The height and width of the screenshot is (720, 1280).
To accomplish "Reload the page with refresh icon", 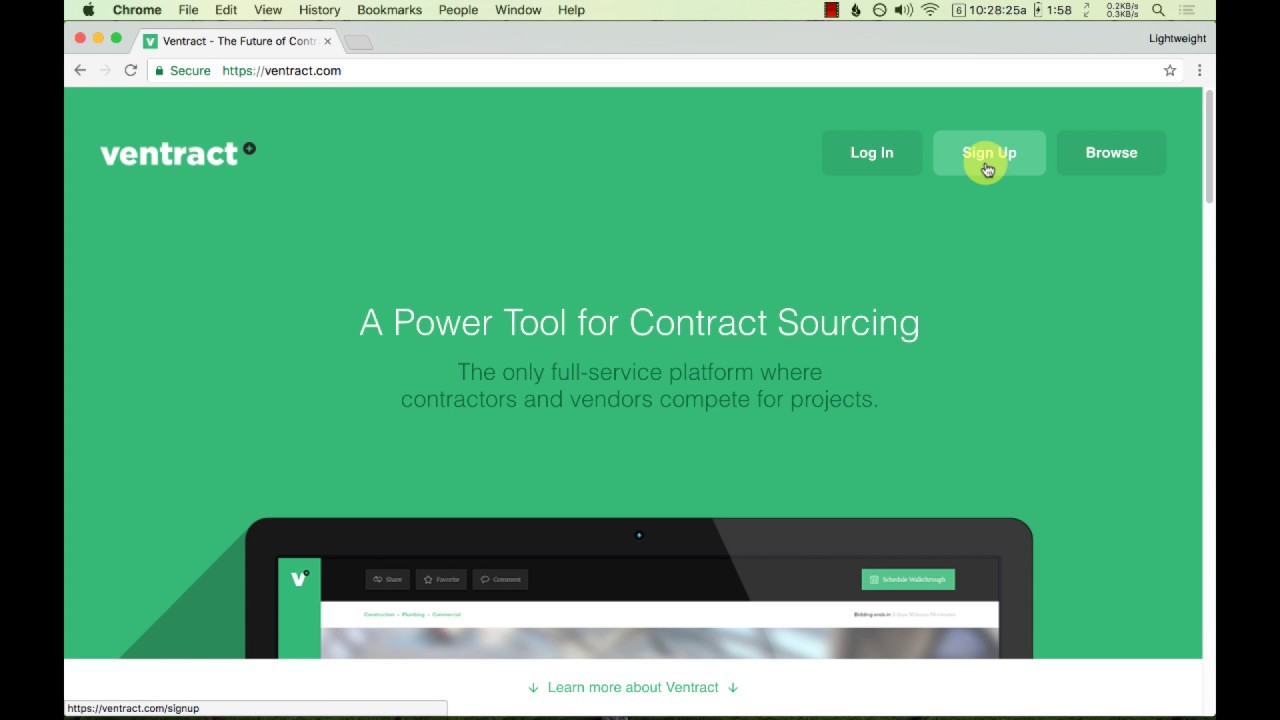I will (130, 70).
